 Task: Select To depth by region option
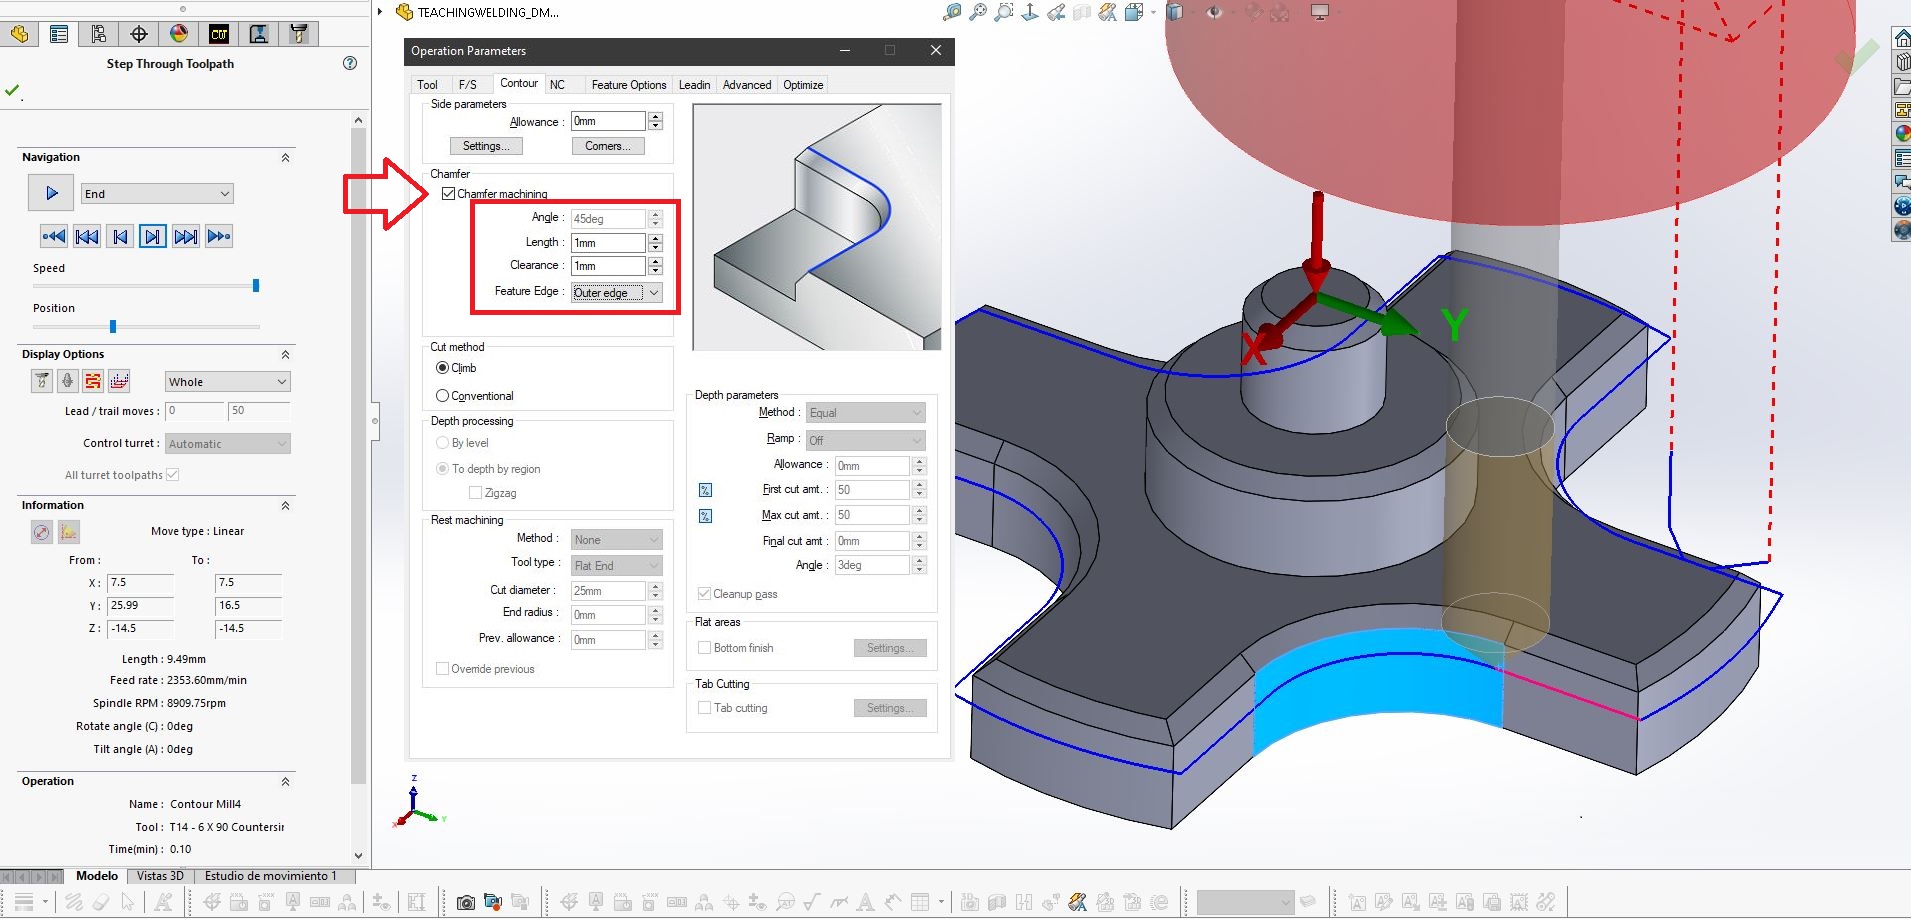pyautogui.click(x=442, y=469)
